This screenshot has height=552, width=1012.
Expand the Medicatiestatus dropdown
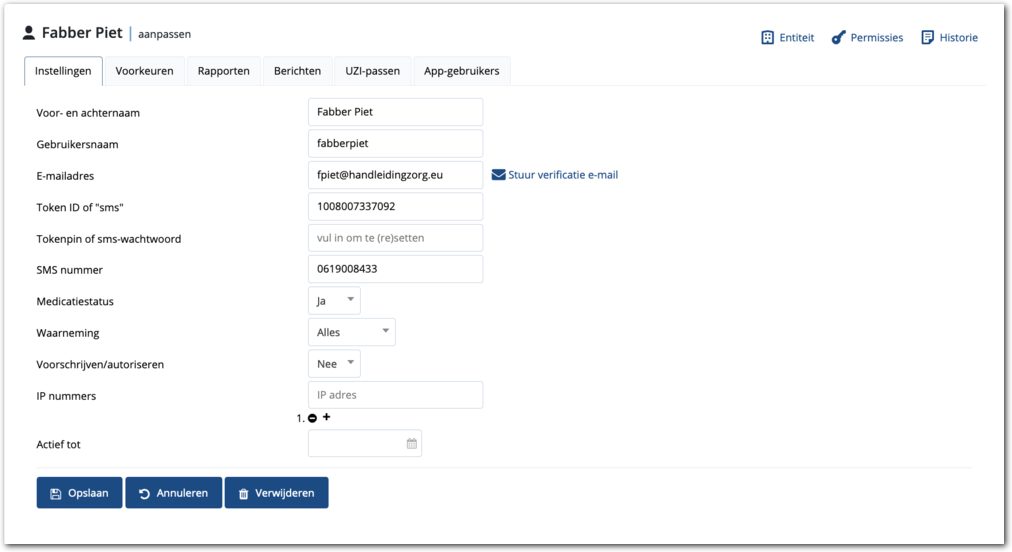click(x=334, y=301)
